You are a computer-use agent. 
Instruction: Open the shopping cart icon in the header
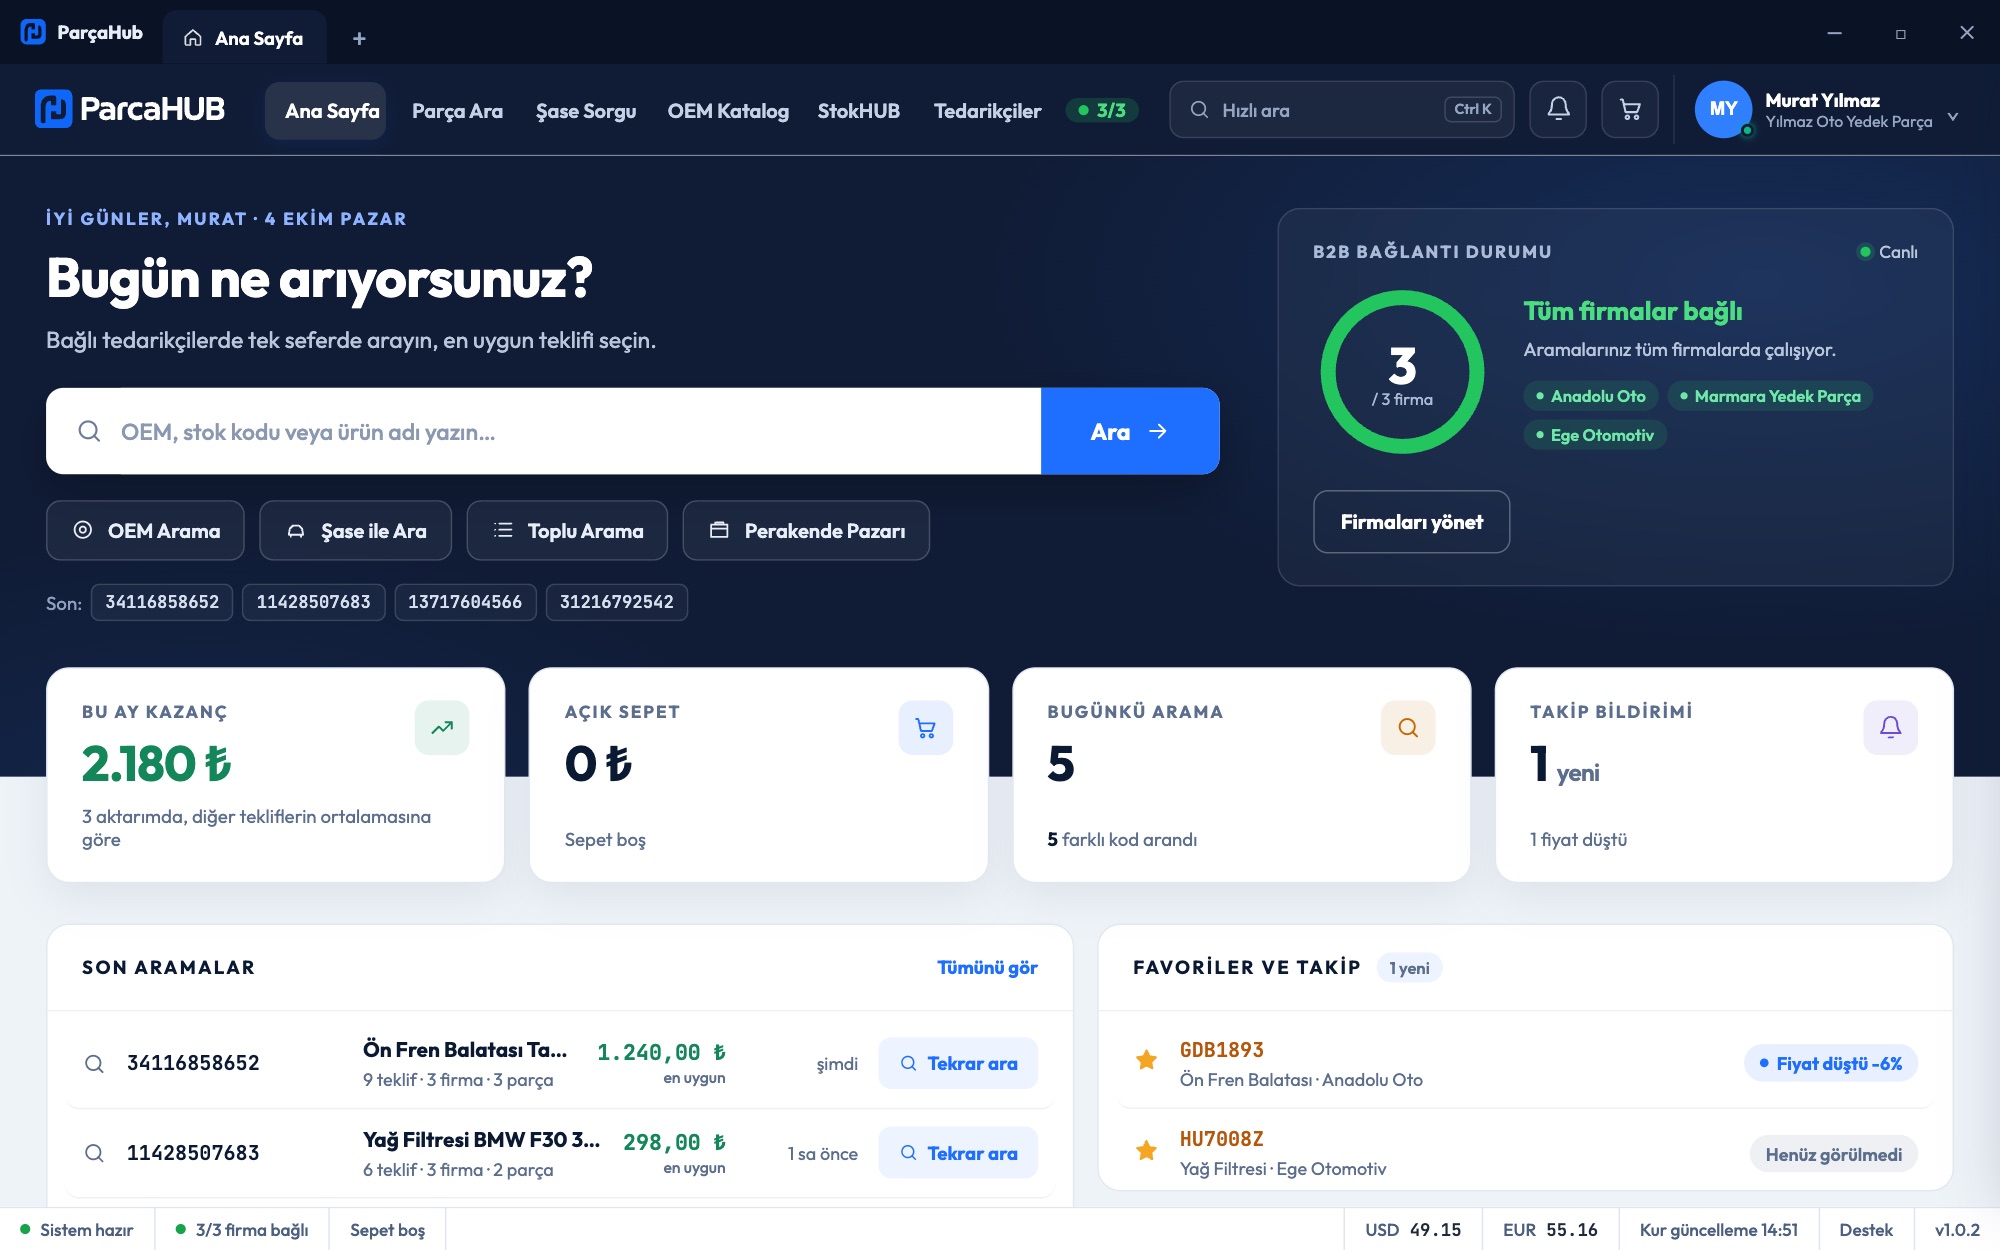1630,109
